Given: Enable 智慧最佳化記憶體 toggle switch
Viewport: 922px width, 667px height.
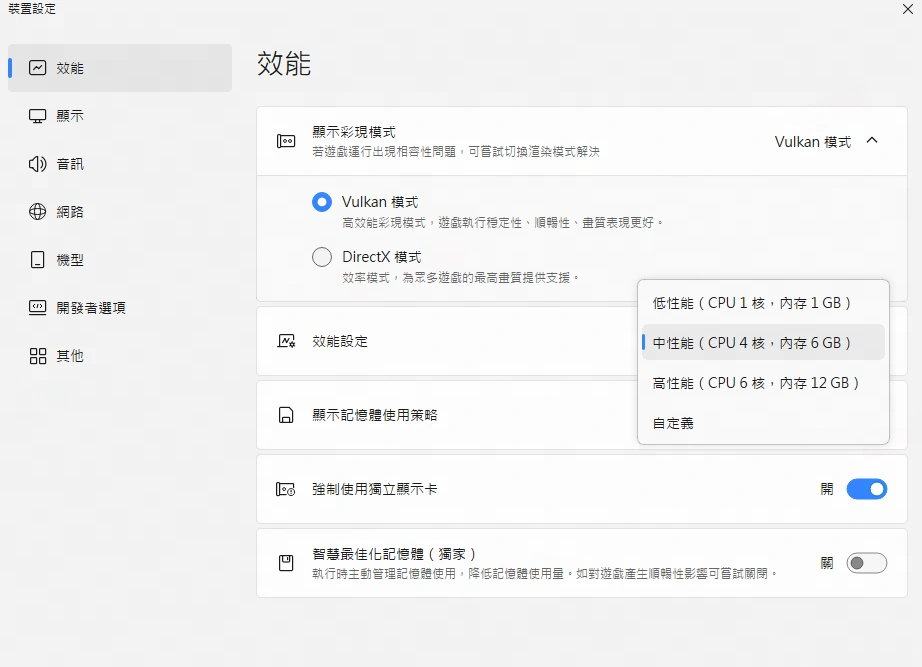Looking at the screenshot, I should point(867,563).
